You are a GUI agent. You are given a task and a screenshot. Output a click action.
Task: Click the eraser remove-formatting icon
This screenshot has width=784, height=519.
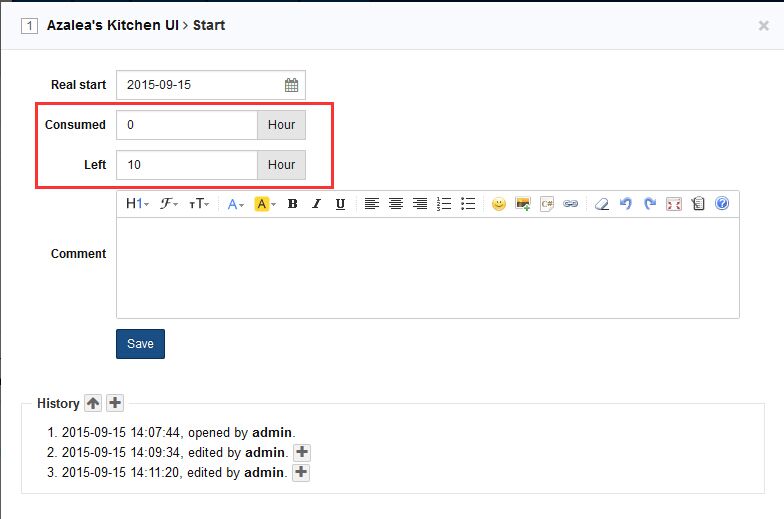601,204
